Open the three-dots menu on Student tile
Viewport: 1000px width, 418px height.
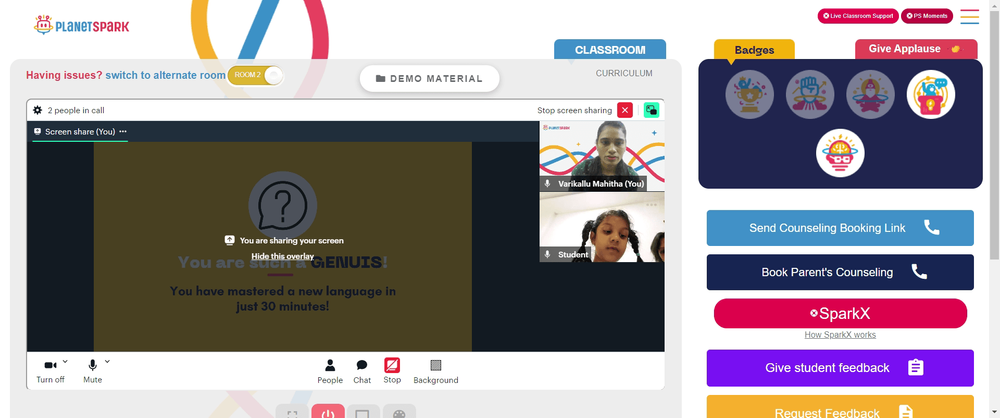pyautogui.click(x=651, y=205)
